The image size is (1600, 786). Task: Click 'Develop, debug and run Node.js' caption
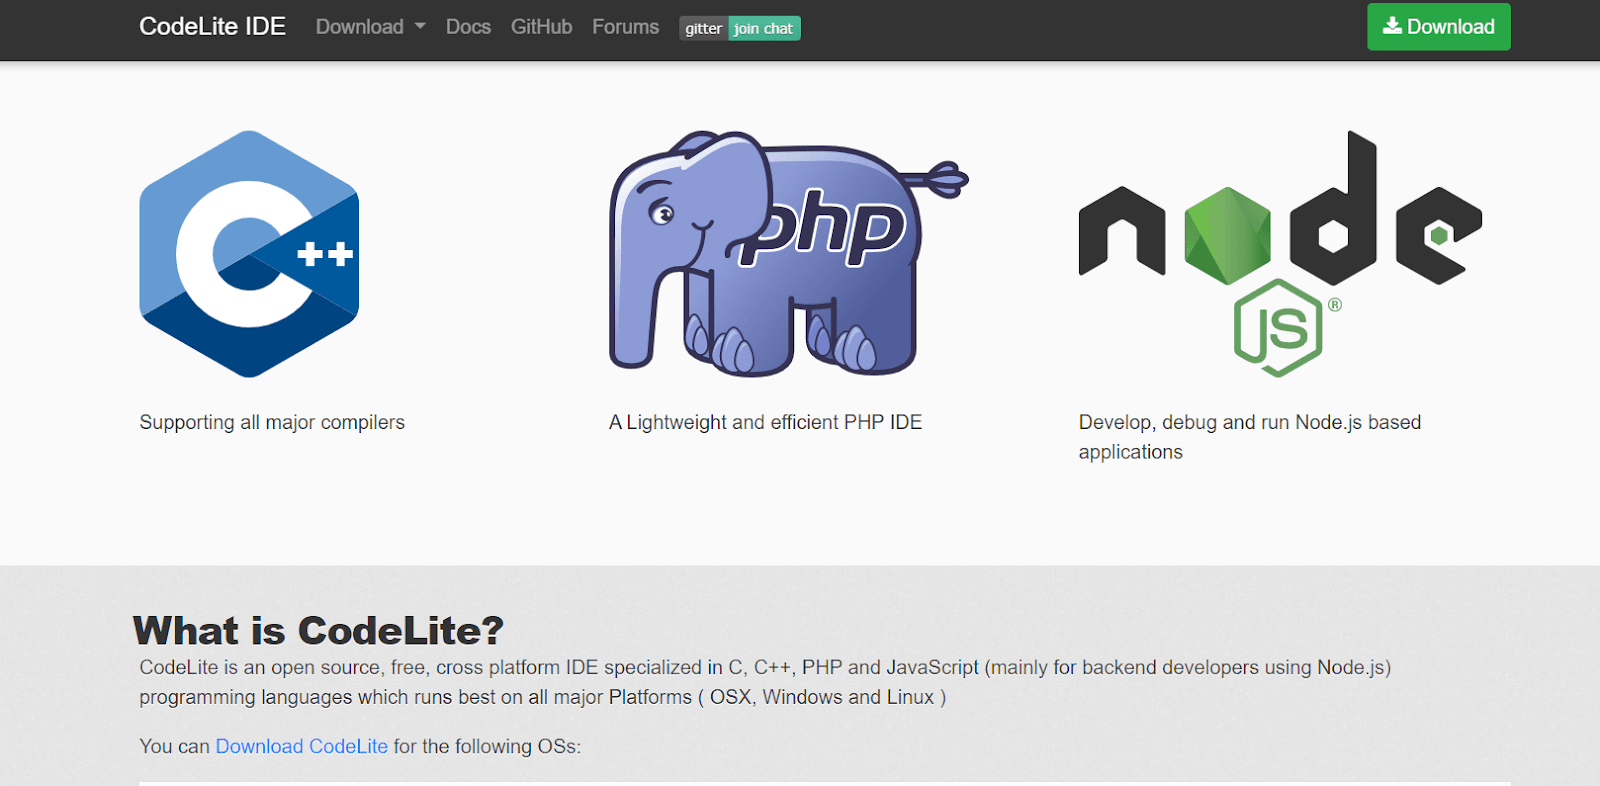[x=1250, y=437]
